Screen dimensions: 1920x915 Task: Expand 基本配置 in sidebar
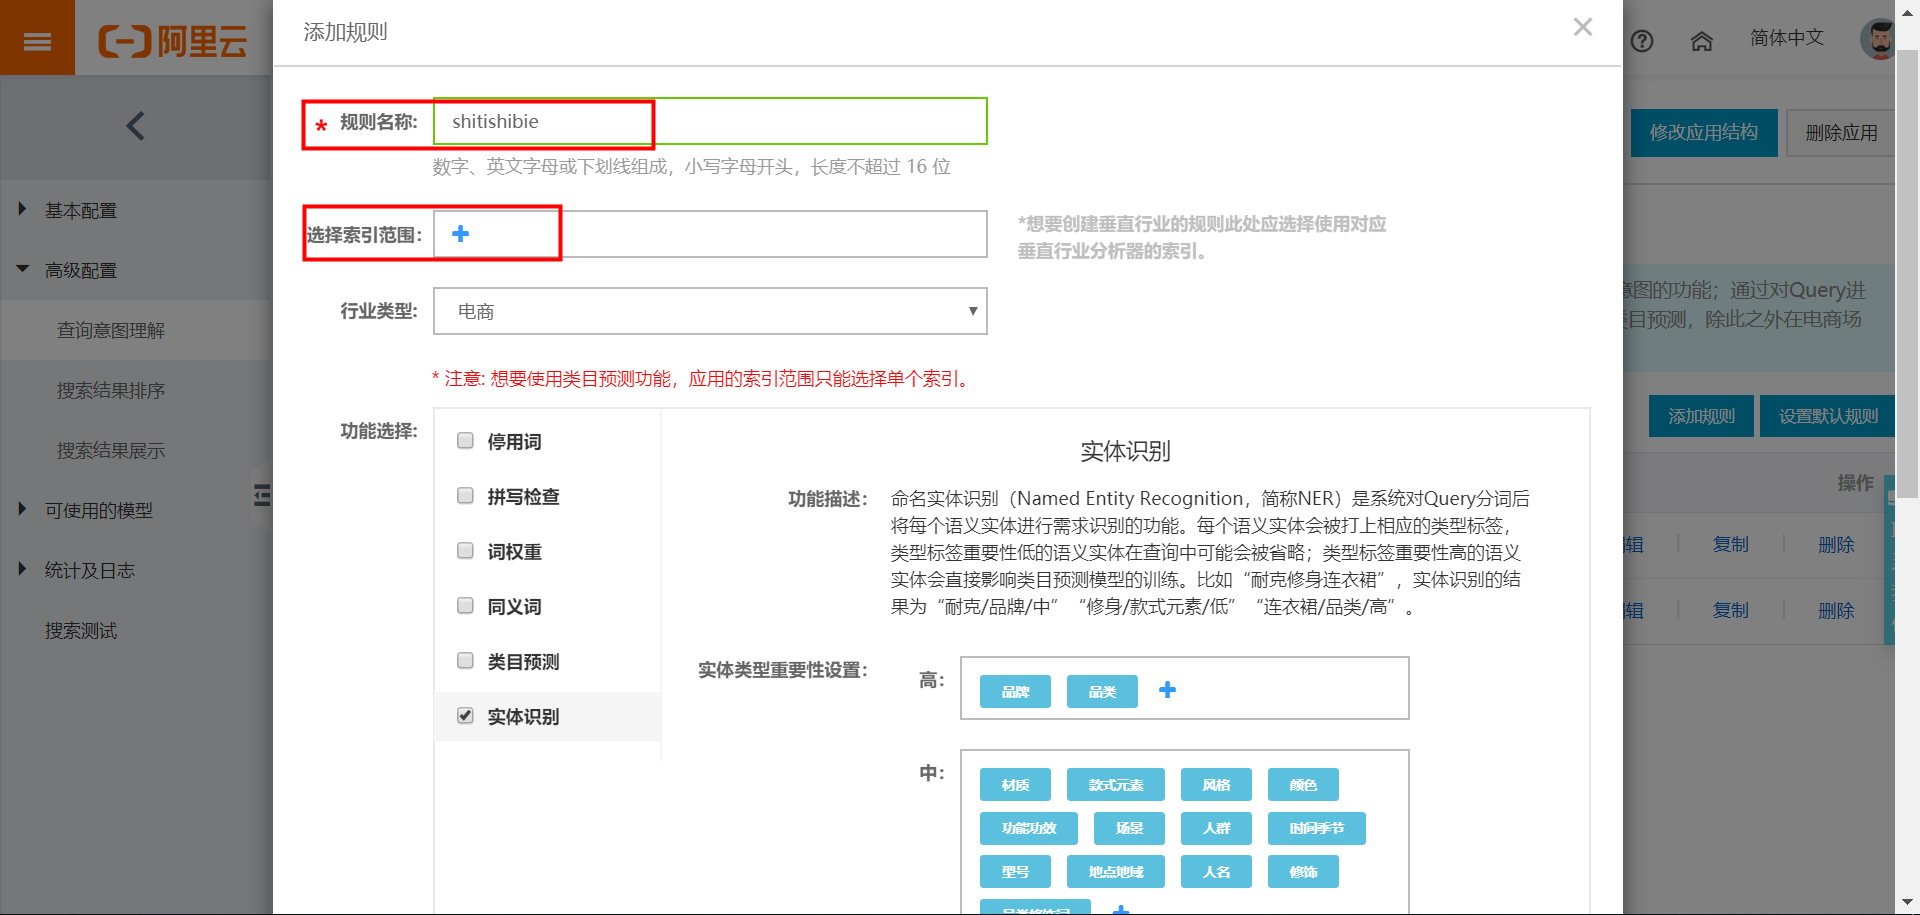click(80, 210)
